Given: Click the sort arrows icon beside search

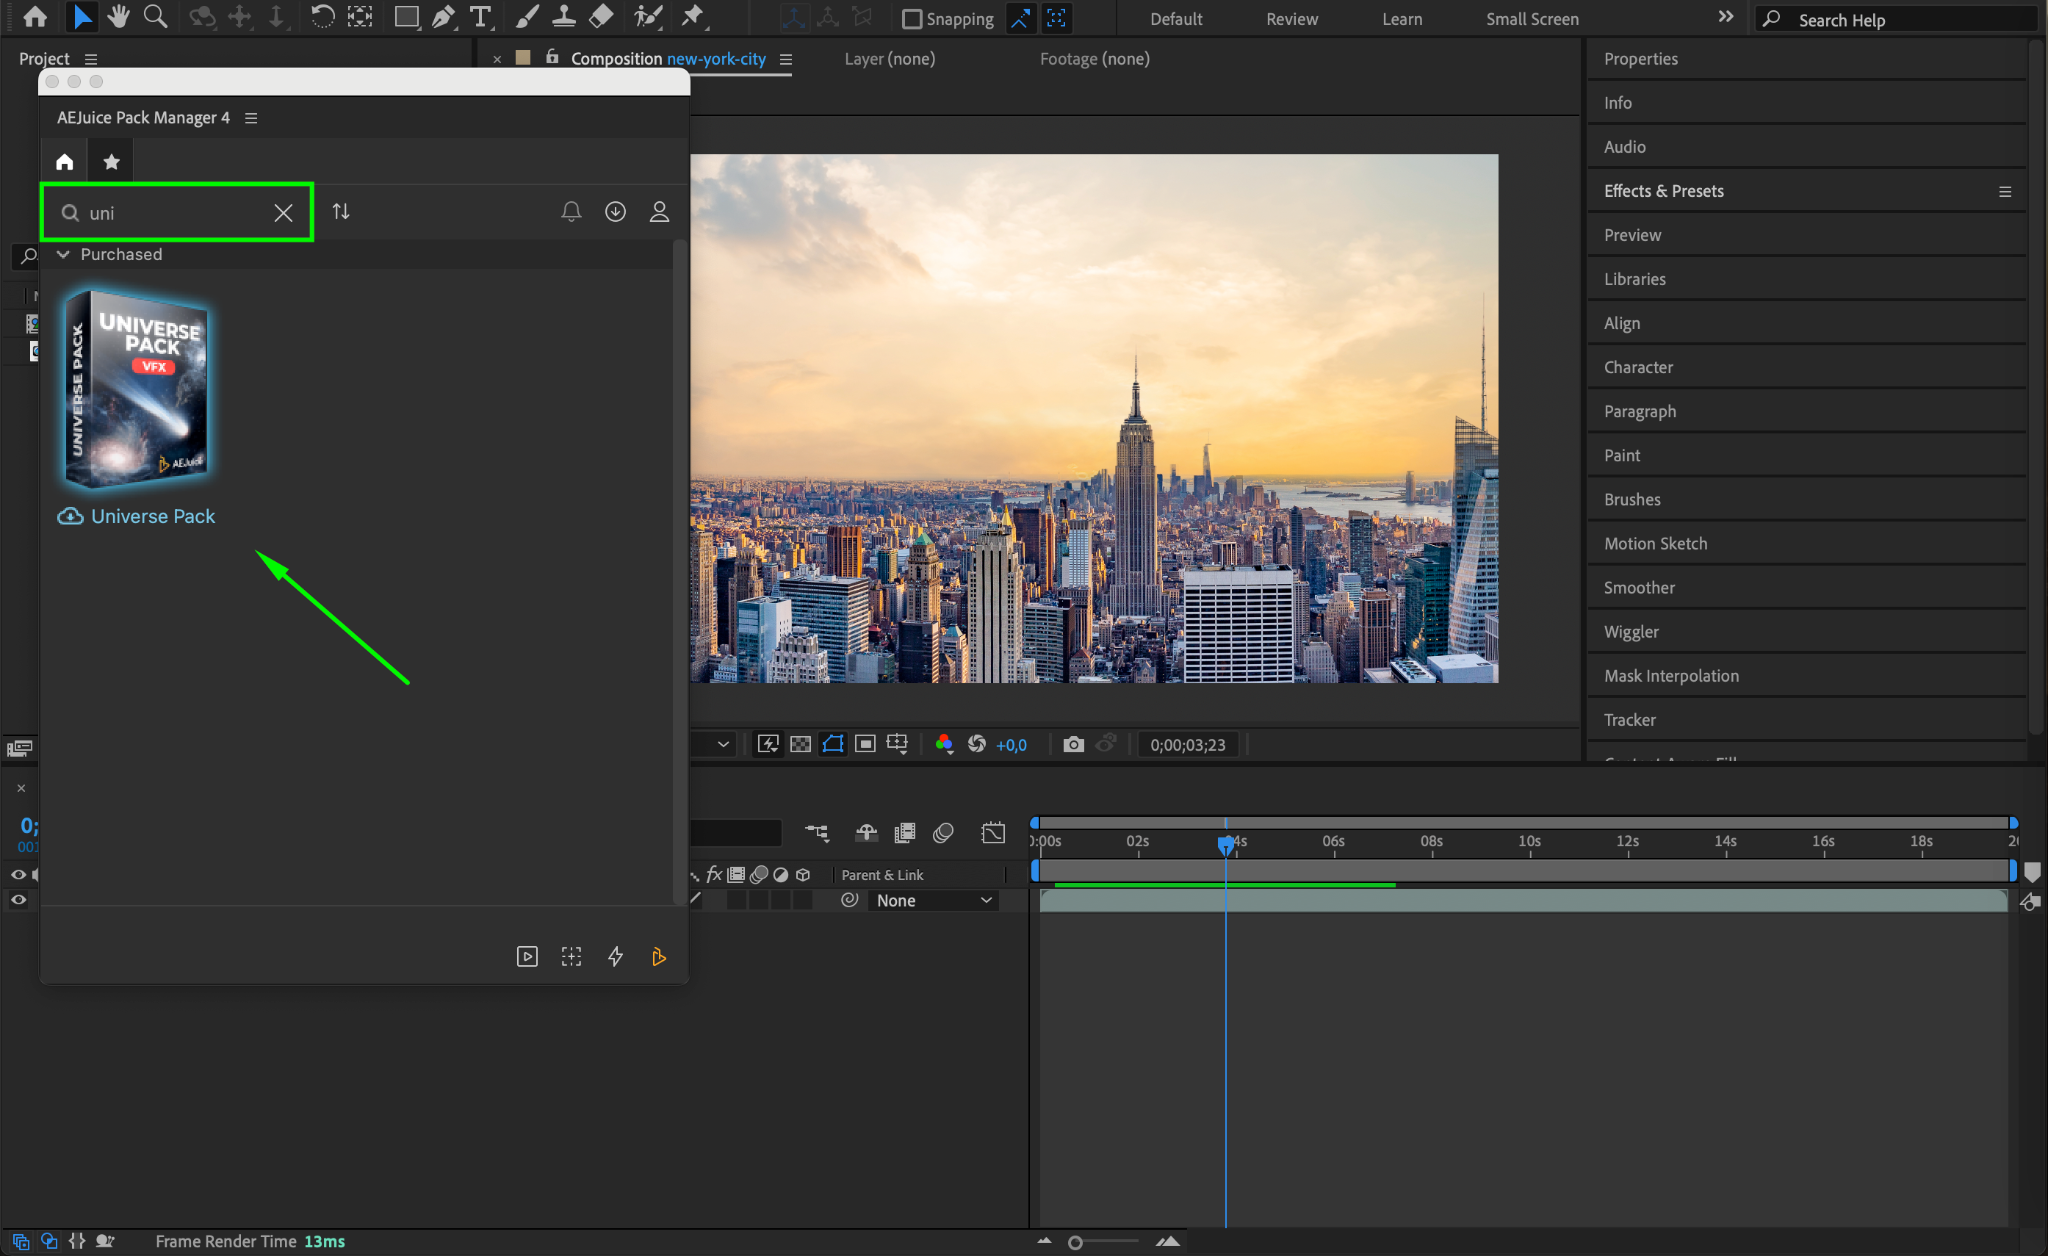Looking at the screenshot, I should coord(341,212).
